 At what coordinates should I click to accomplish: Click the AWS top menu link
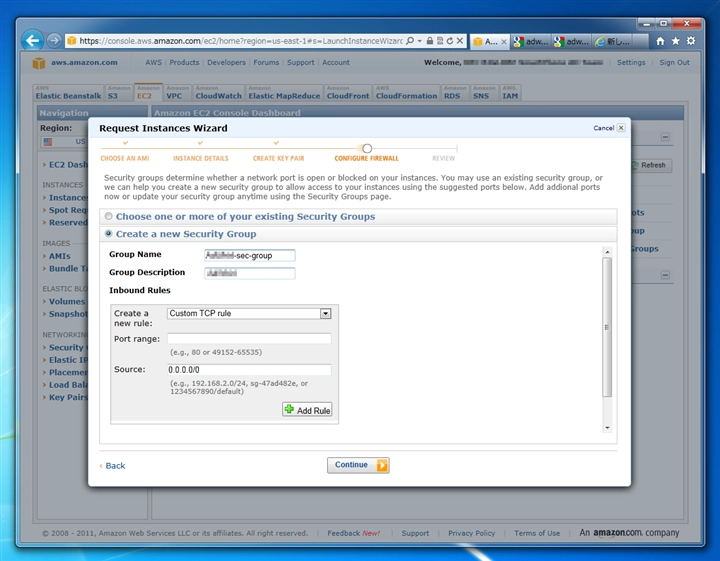pyautogui.click(x=153, y=62)
